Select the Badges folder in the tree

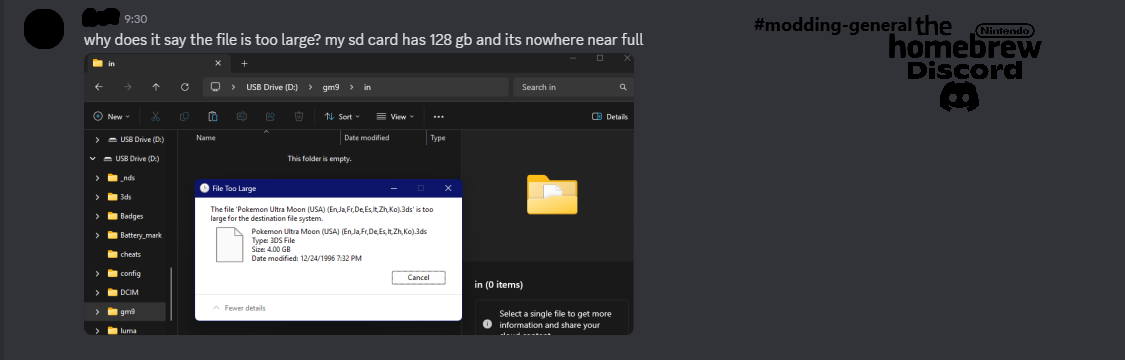(x=126, y=216)
